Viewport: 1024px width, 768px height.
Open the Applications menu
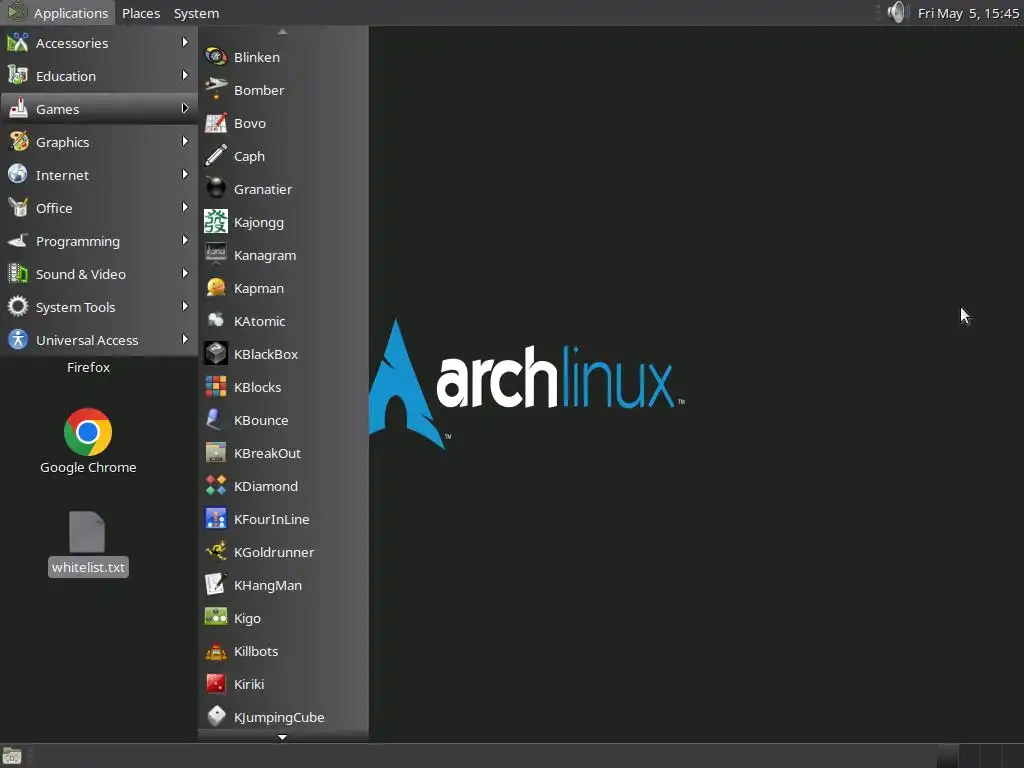click(x=57, y=13)
